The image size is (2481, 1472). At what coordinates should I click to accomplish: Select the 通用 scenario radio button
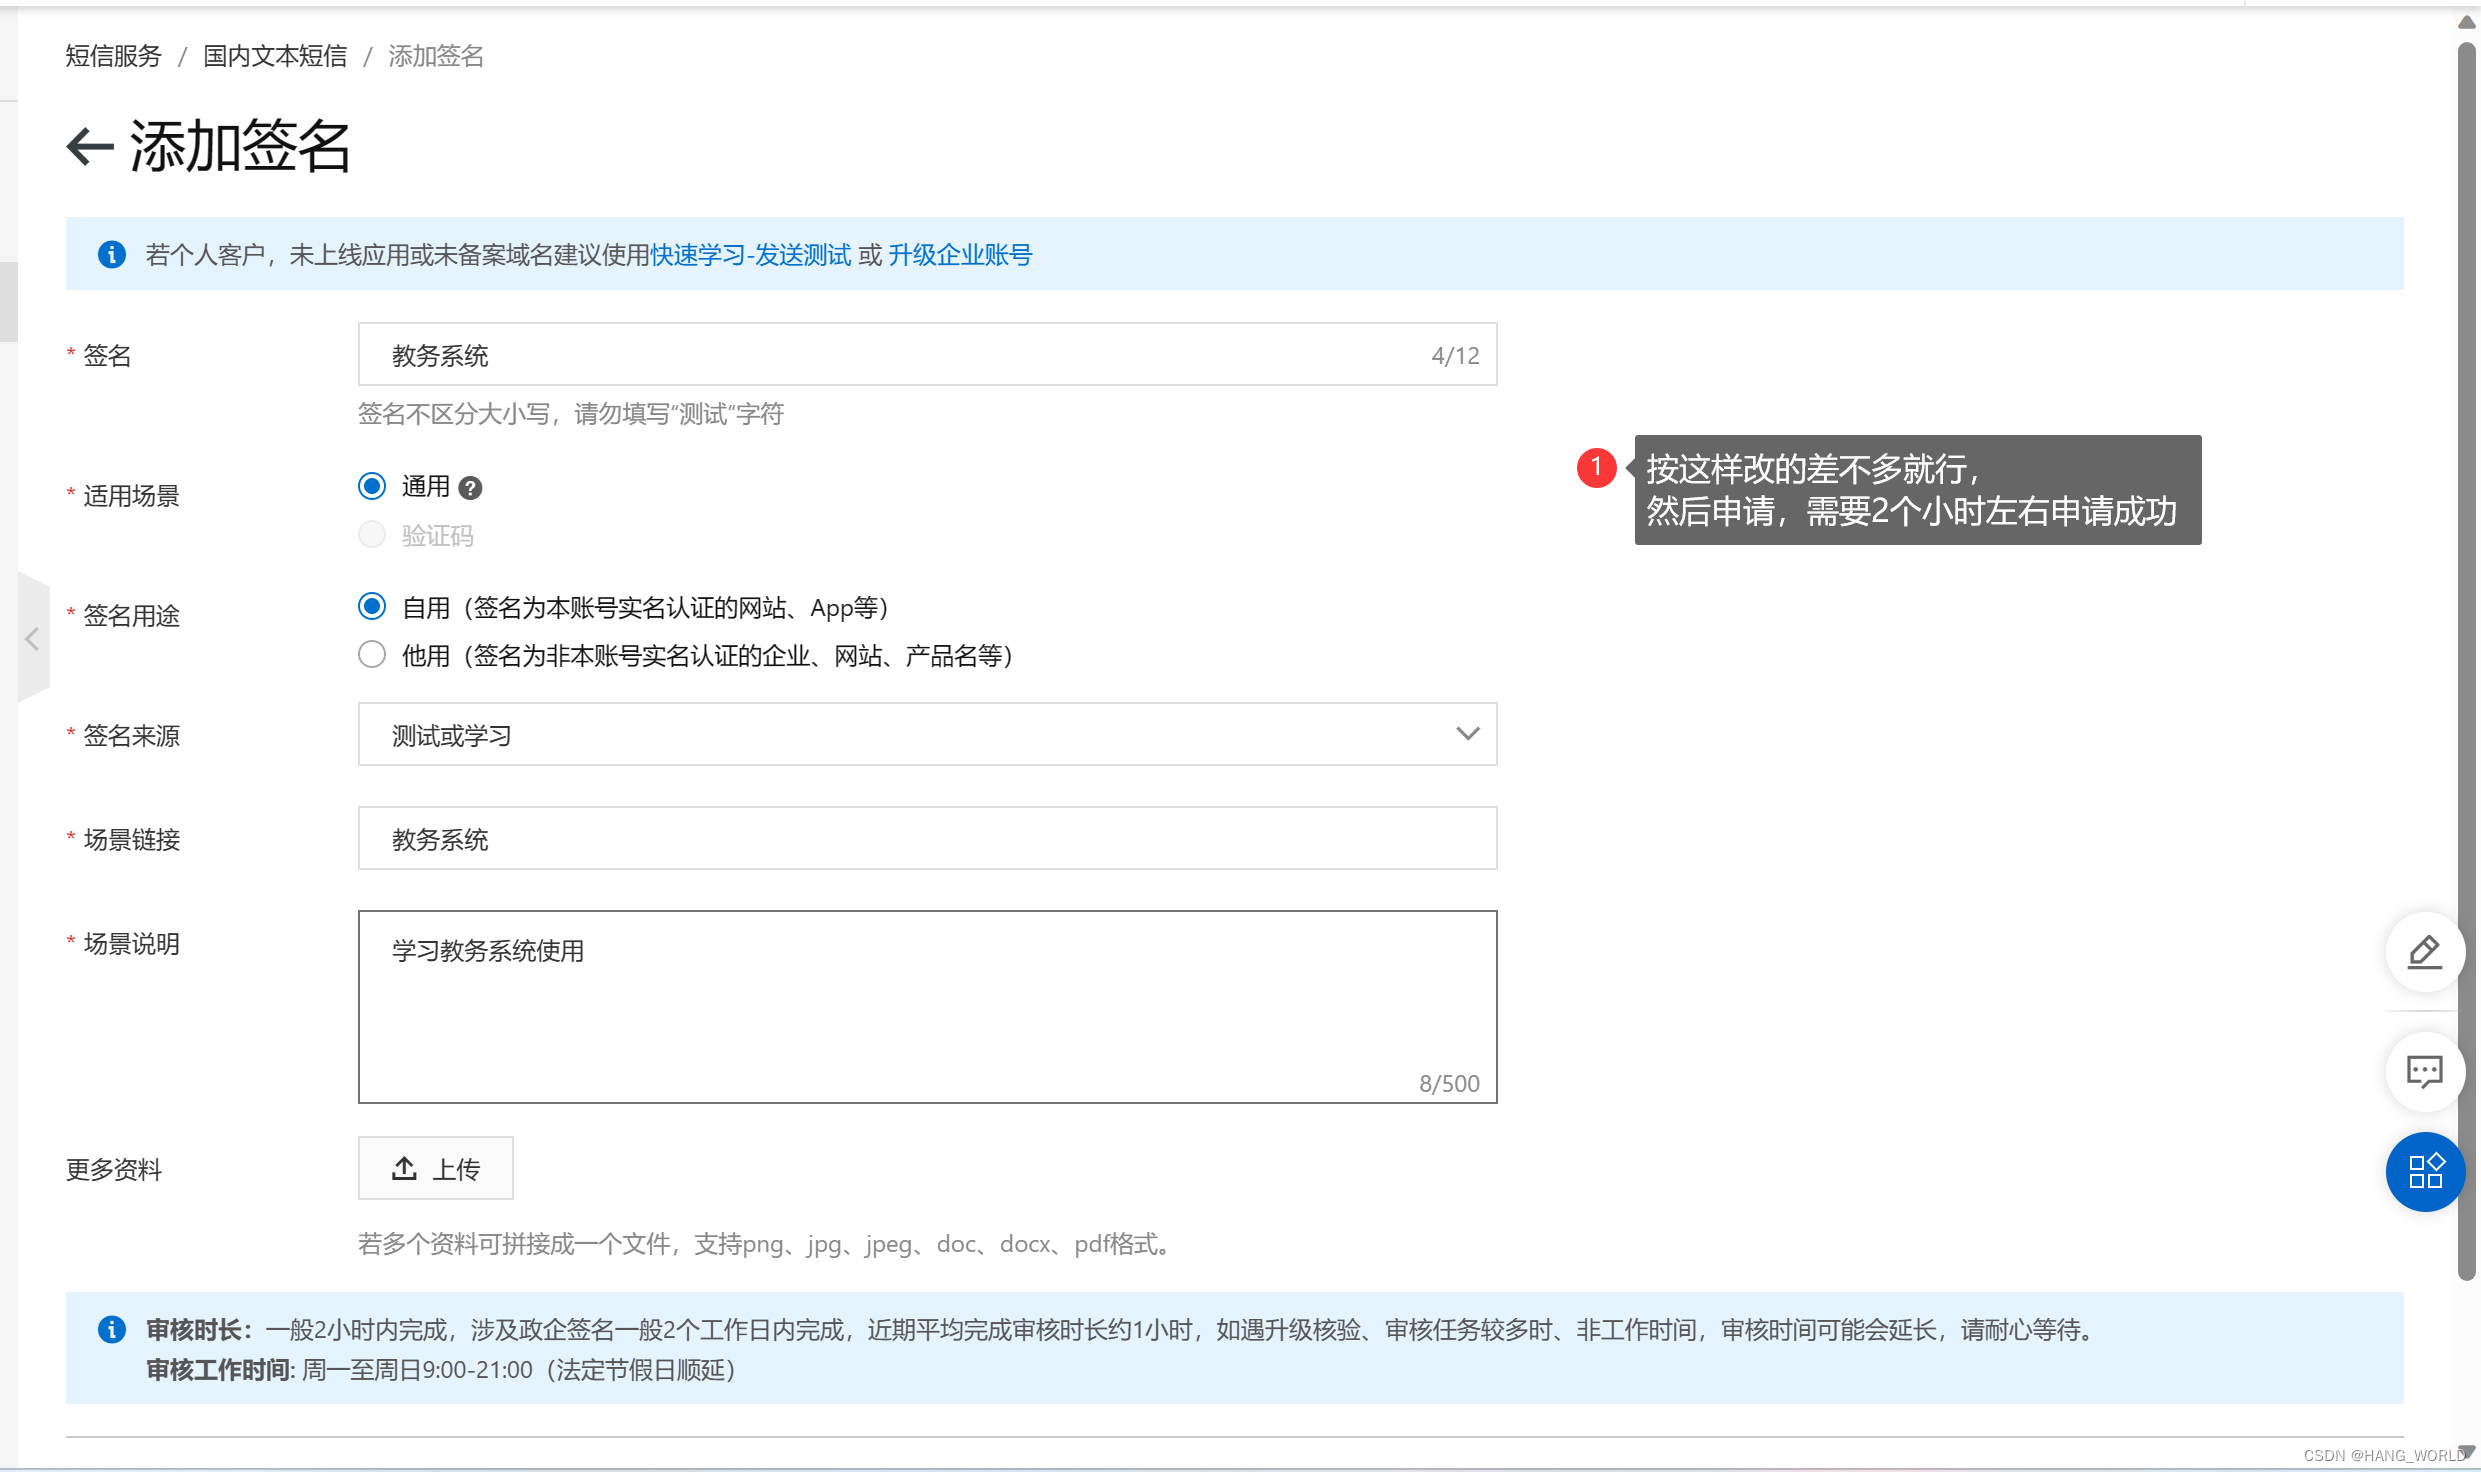(372, 487)
